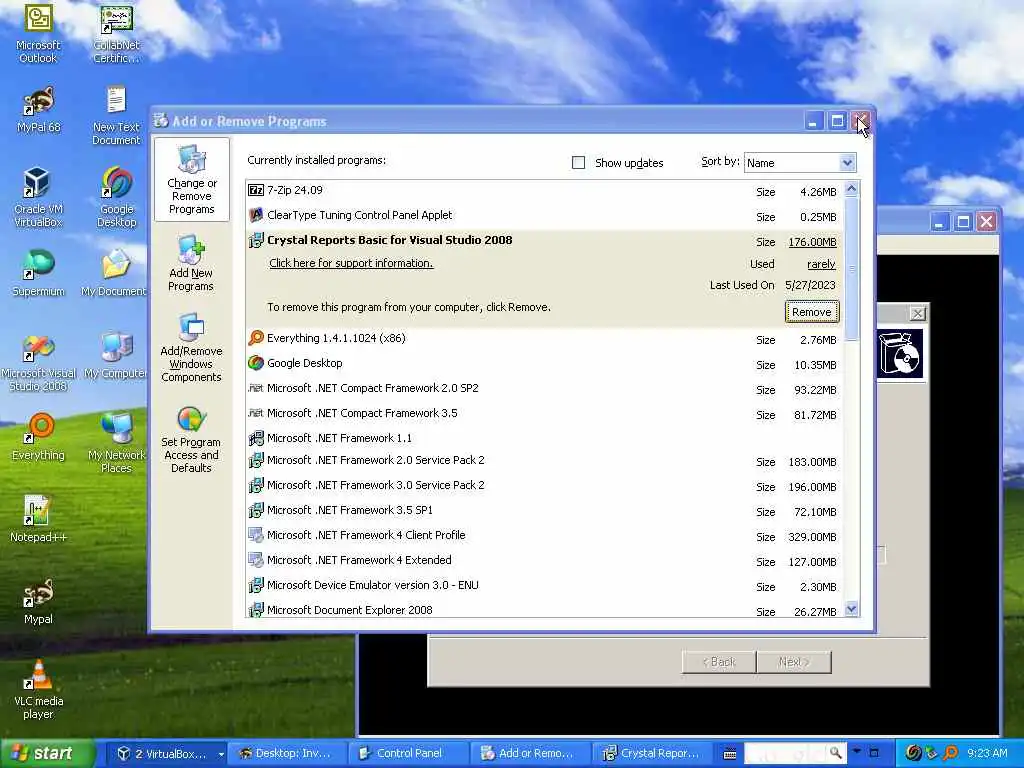The width and height of the screenshot is (1024, 768).
Task: Close the small dialog behind via X button
Action: [917, 313]
